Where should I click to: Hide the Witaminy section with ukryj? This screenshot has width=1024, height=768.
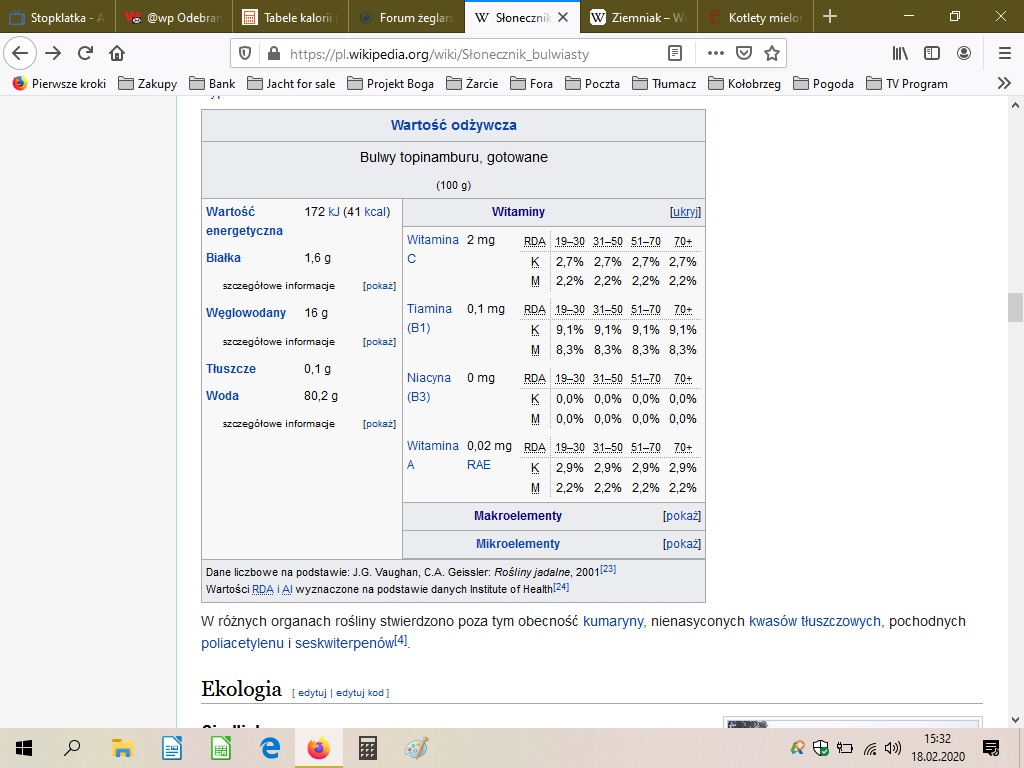click(685, 212)
